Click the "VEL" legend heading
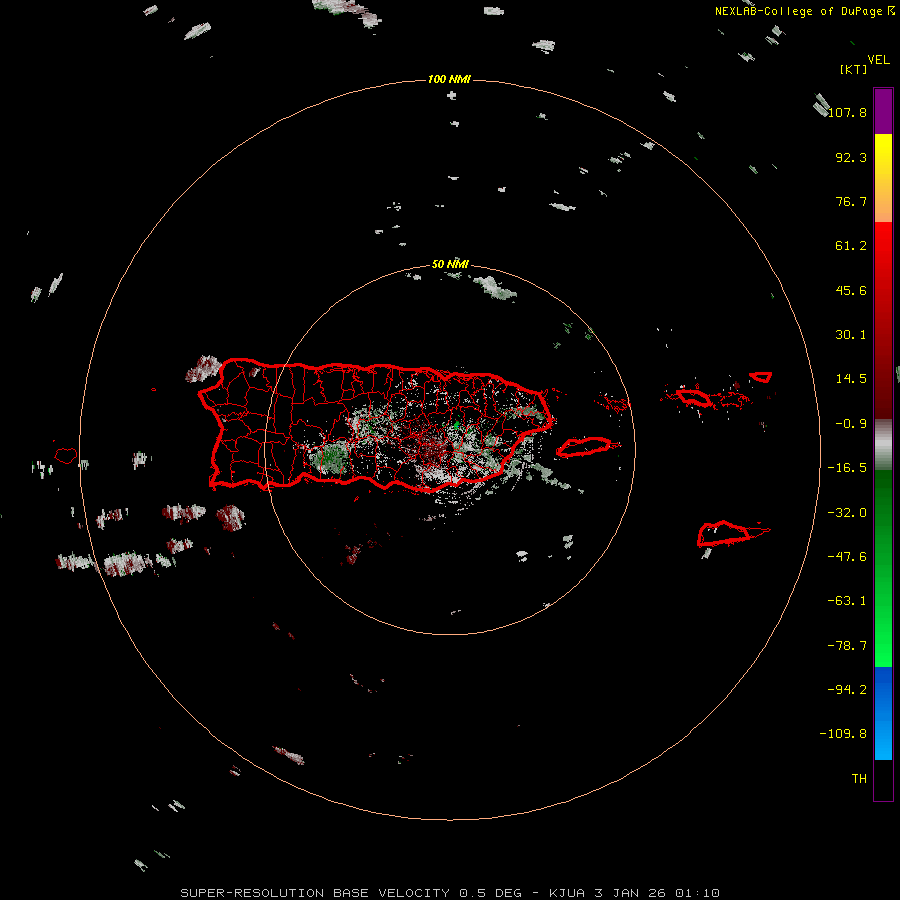 [x=878, y=60]
